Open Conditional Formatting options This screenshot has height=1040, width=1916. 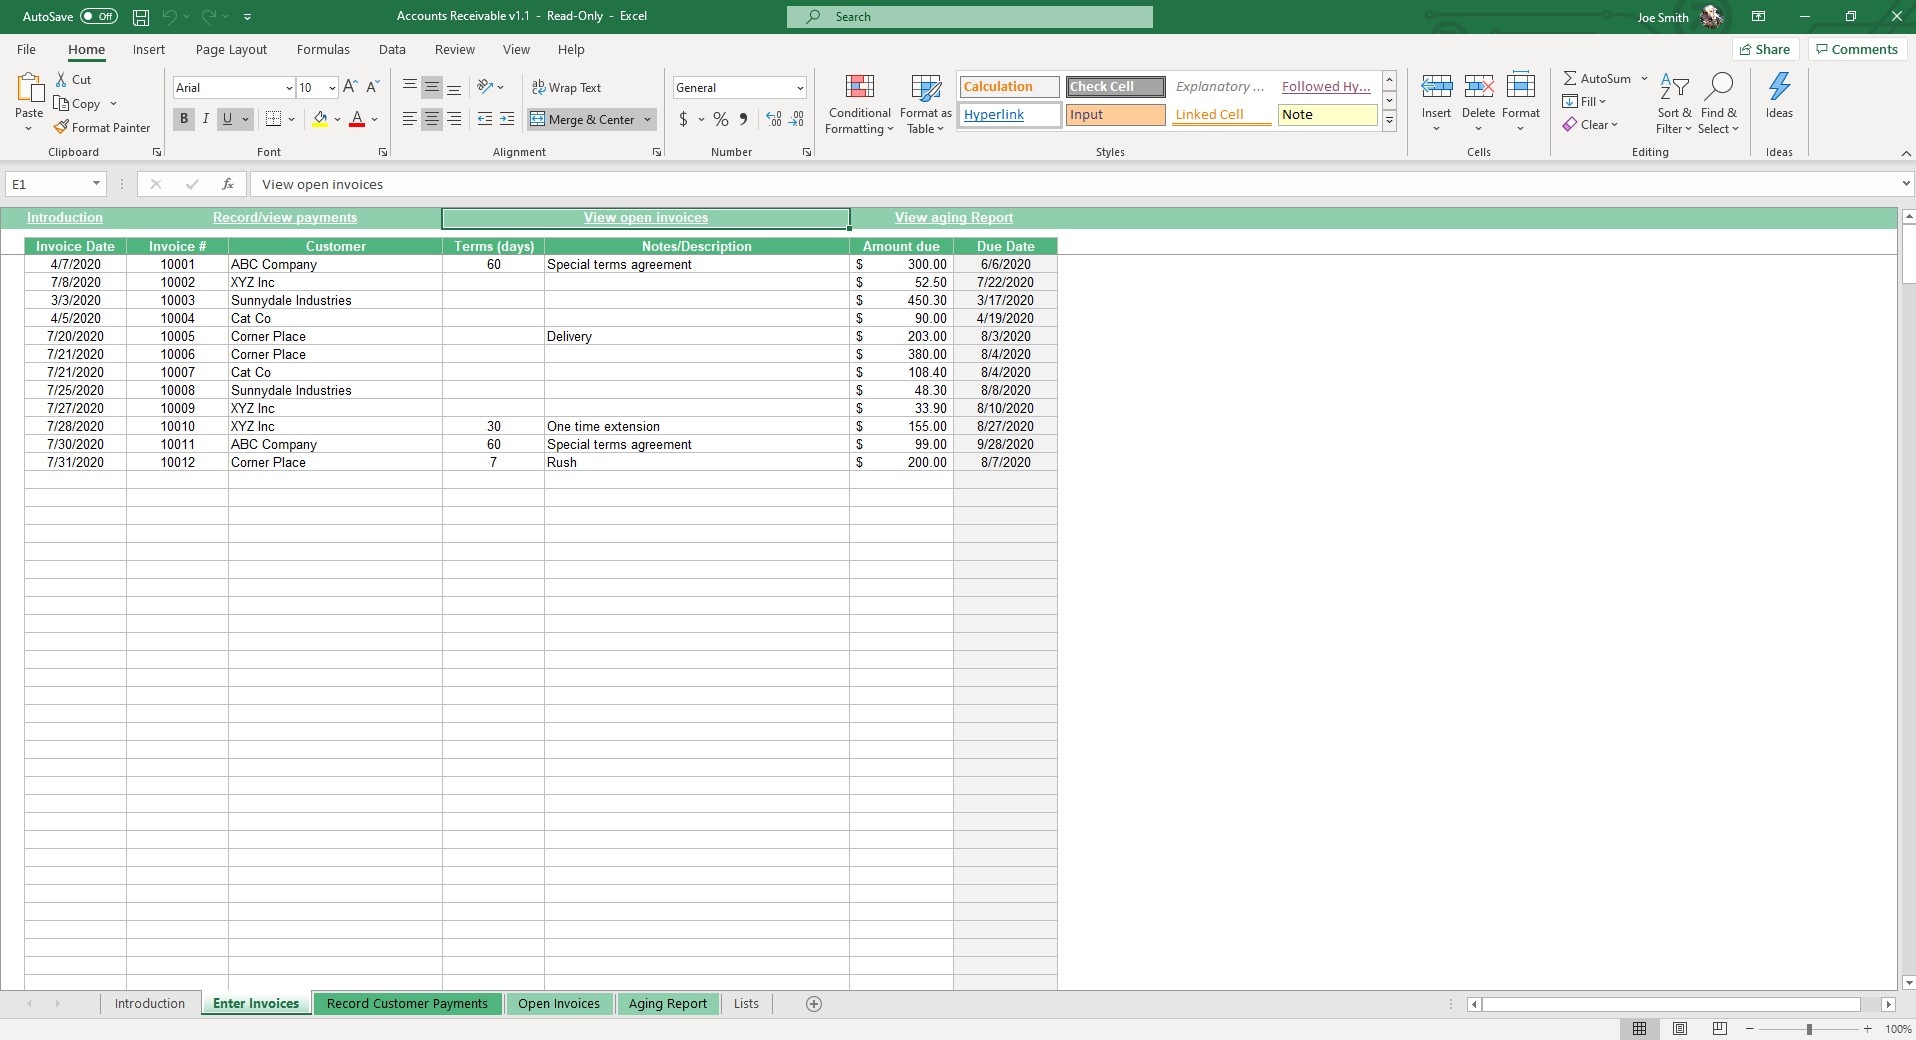pyautogui.click(x=859, y=103)
